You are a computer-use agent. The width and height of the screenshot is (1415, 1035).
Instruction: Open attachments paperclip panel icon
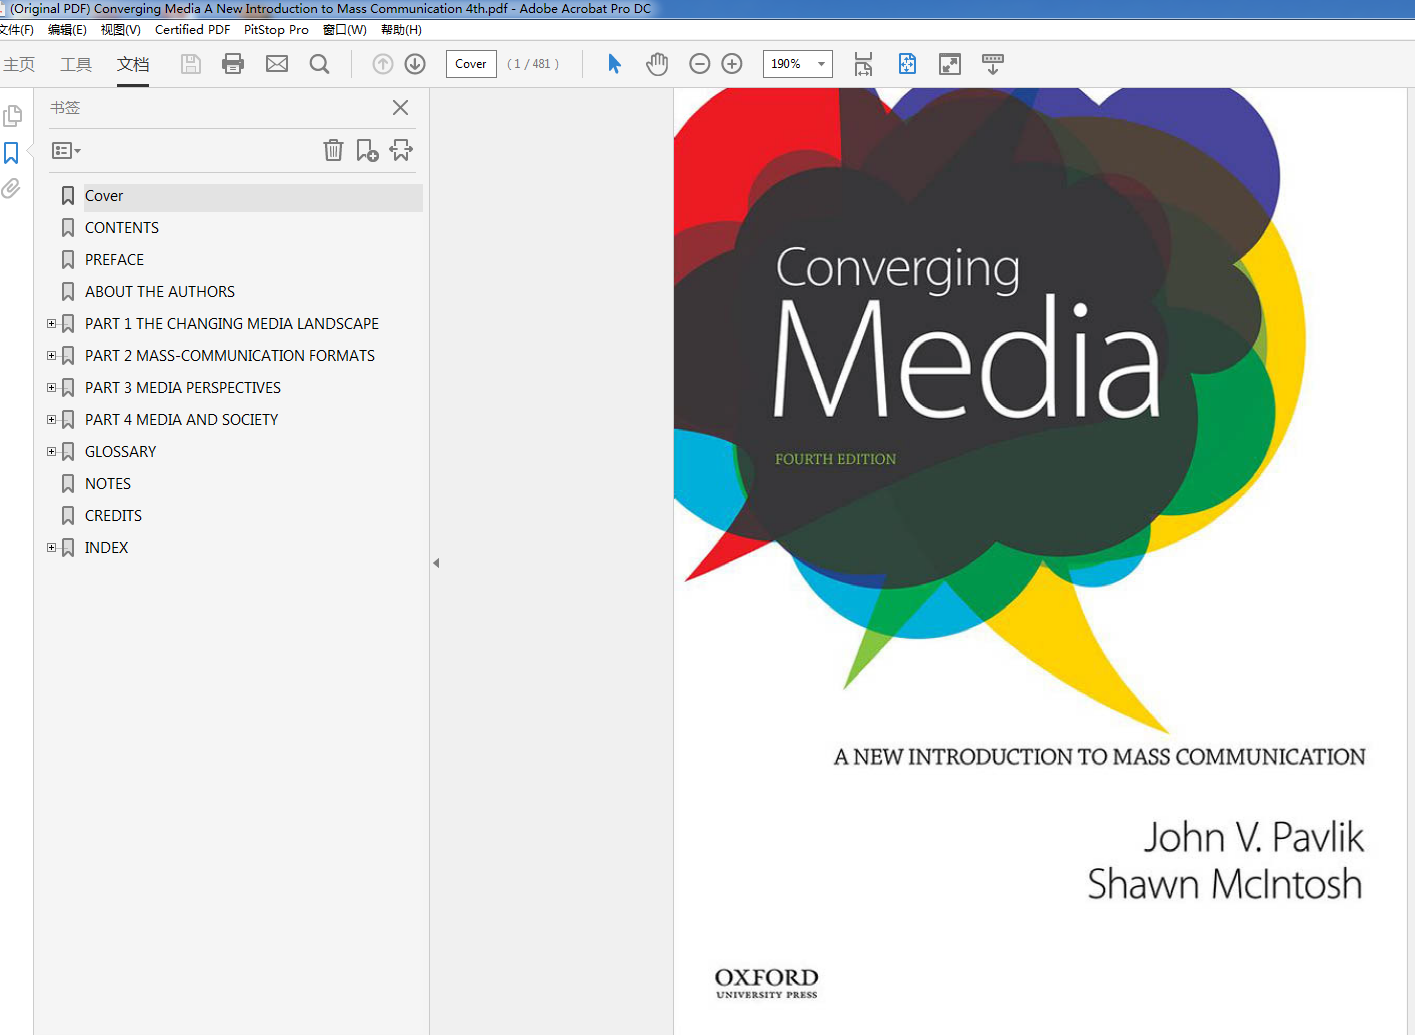[x=11, y=188]
